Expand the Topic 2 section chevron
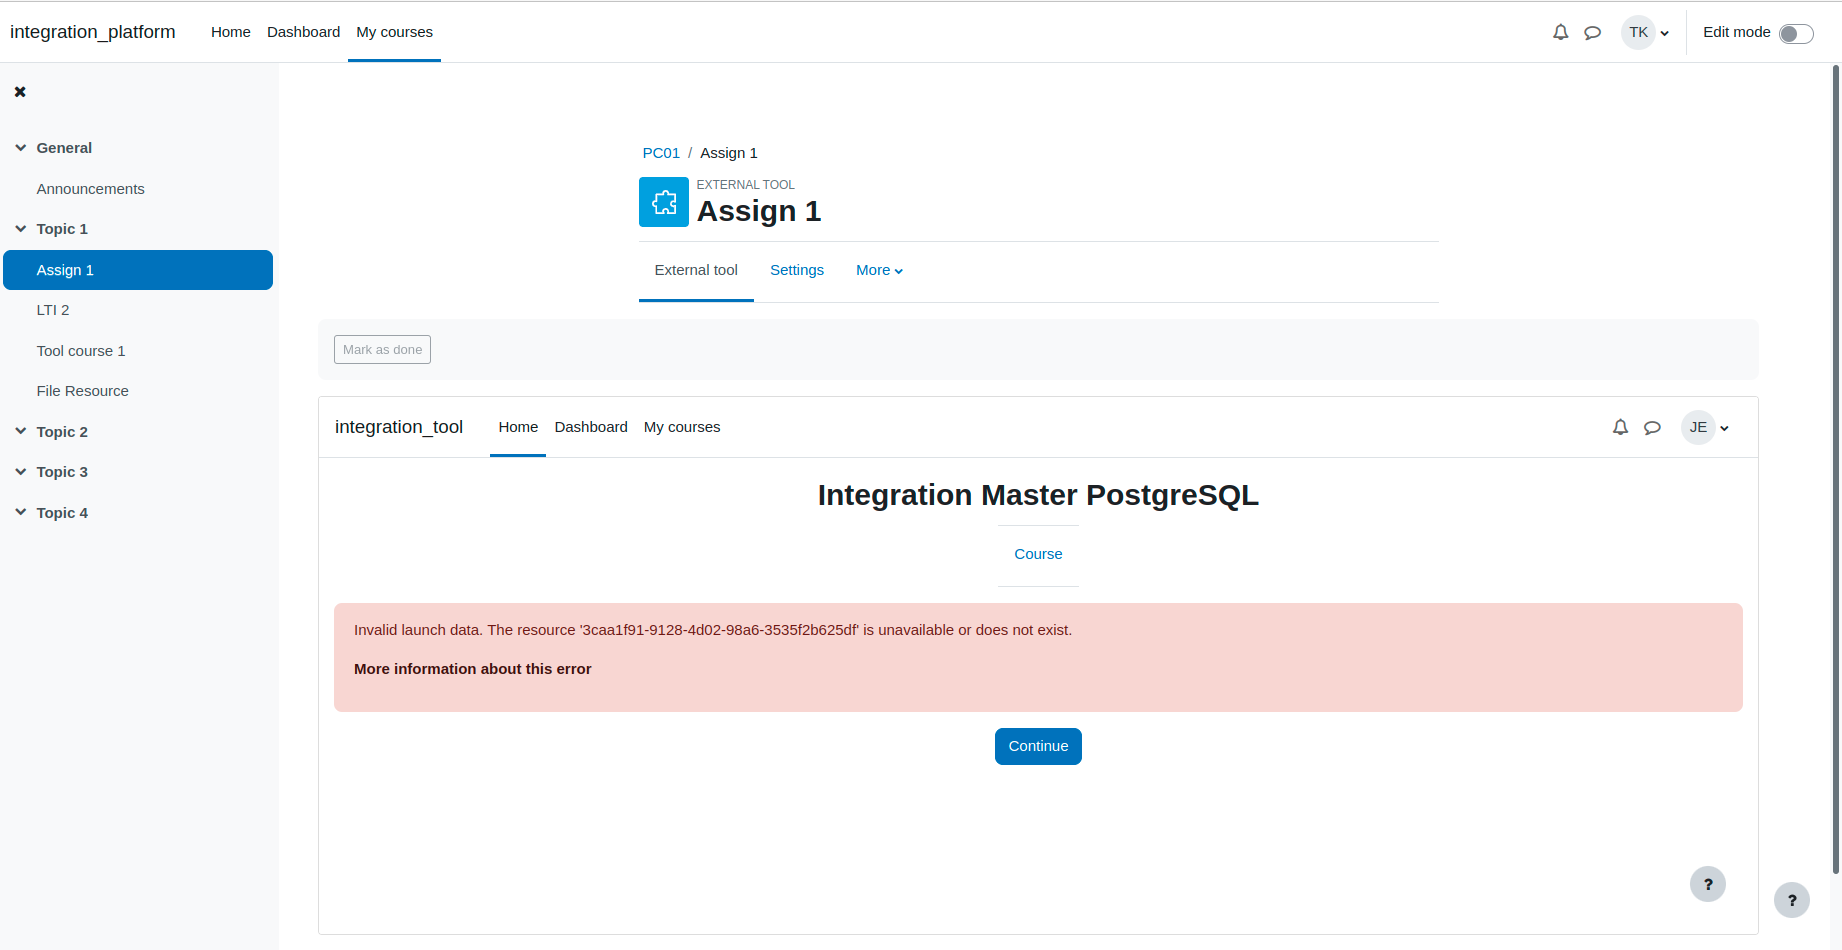 click(21, 432)
